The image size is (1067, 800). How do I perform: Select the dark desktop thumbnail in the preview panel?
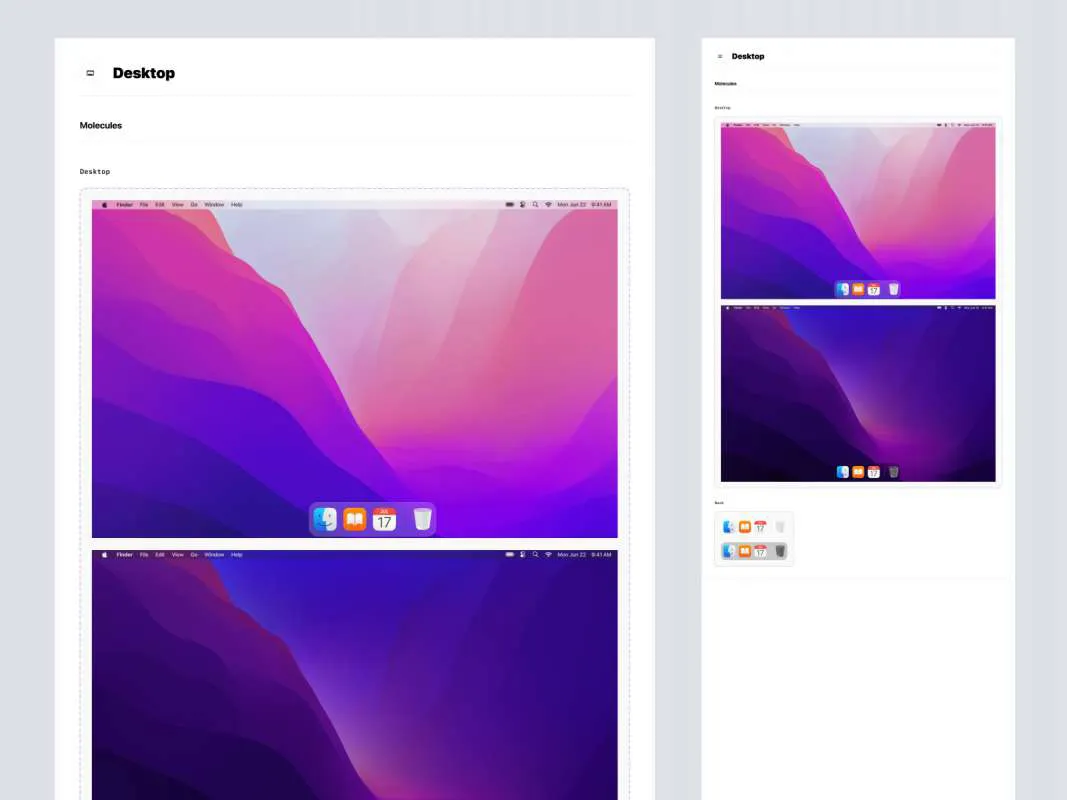[858, 392]
